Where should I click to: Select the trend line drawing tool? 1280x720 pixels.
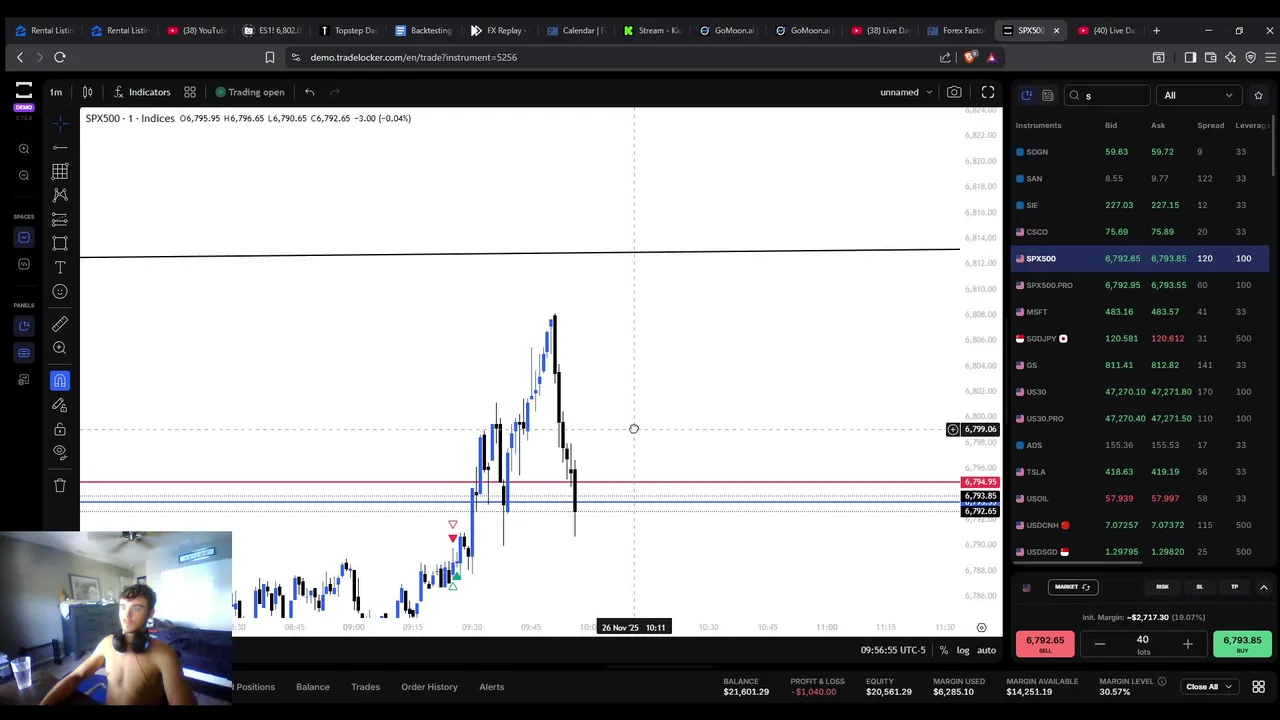point(60,147)
